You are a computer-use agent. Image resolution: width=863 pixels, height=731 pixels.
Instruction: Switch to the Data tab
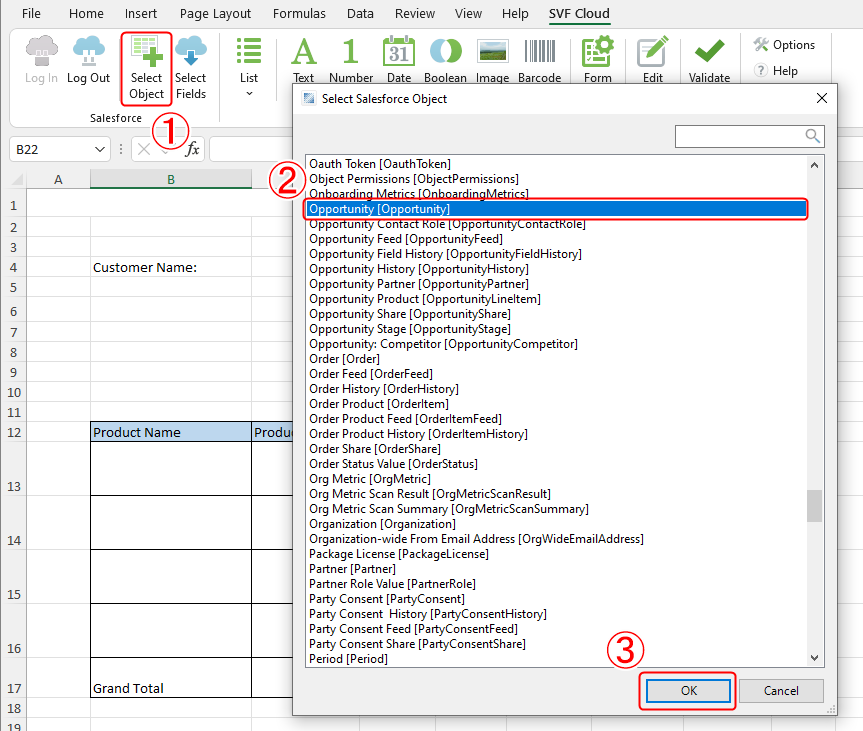[360, 13]
